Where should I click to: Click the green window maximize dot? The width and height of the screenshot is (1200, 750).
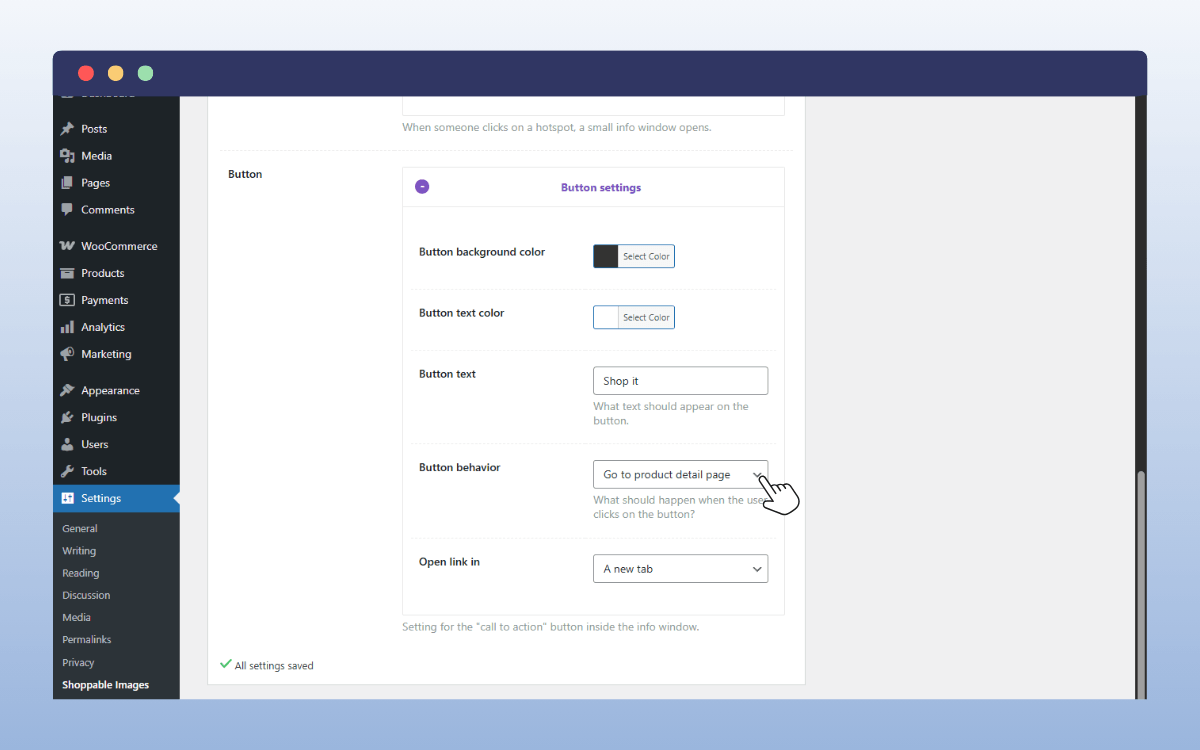[145, 73]
